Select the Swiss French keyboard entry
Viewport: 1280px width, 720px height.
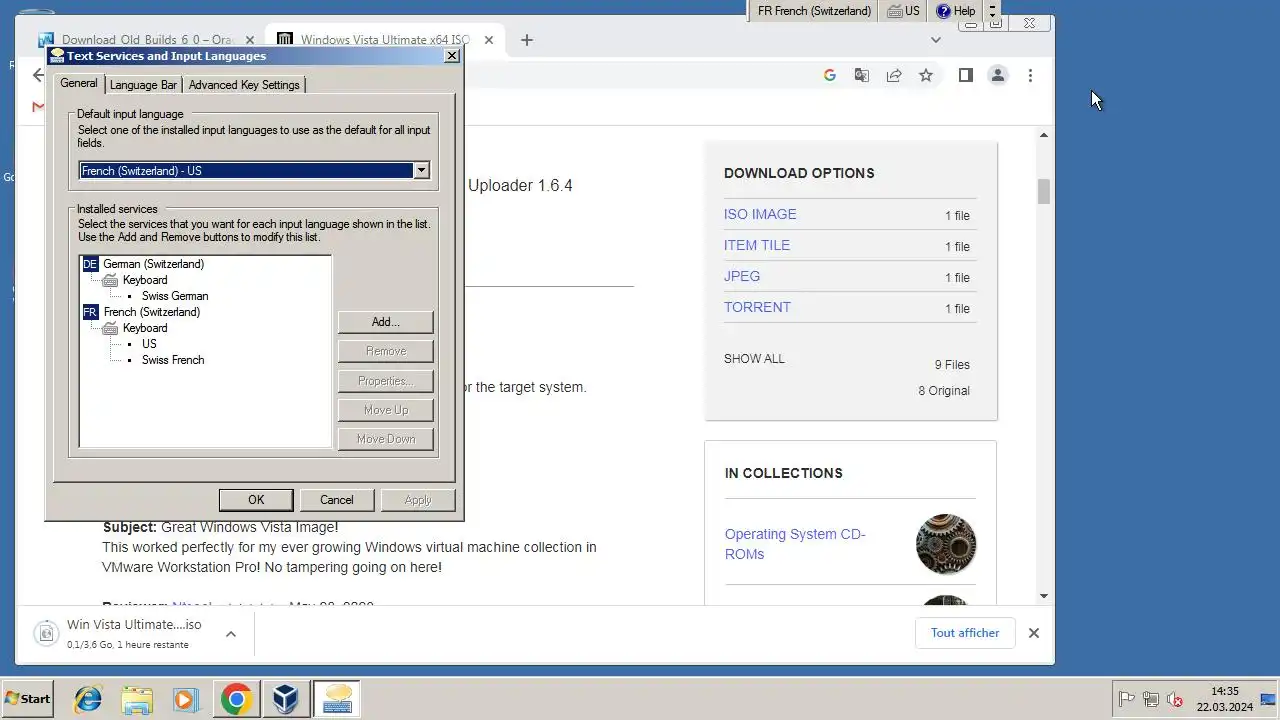pyautogui.click(x=173, y=360)
